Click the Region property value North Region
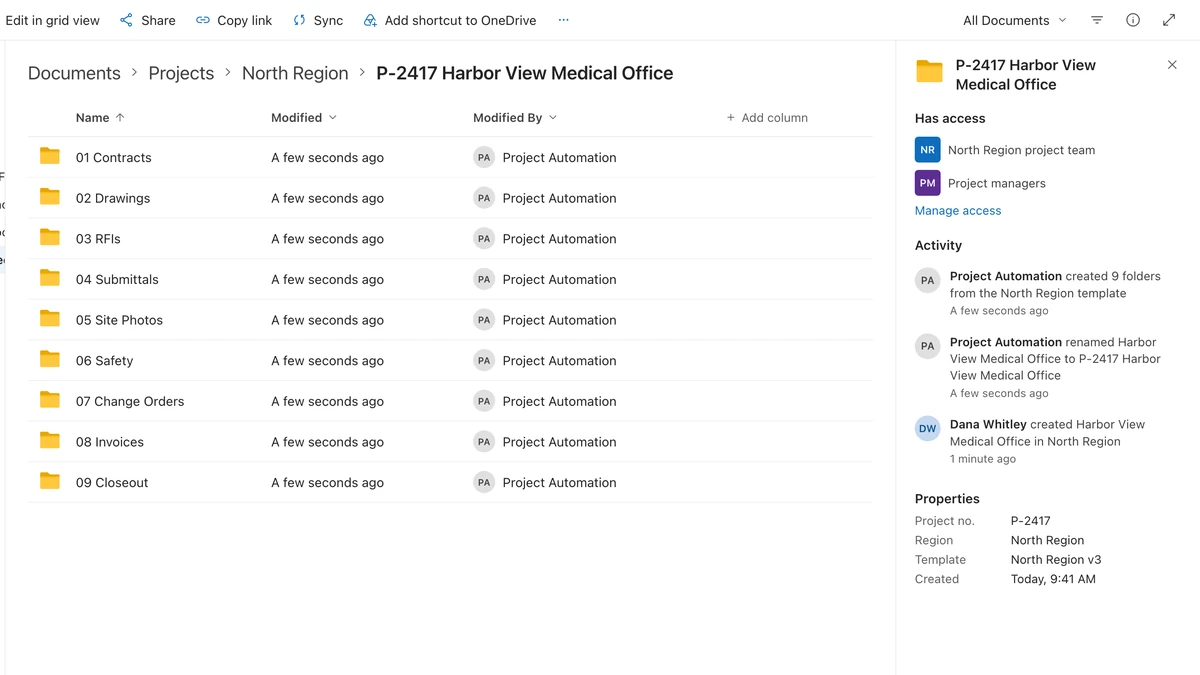Image resolution: width=1200 pixels, height=675 pixels. 1047,540
